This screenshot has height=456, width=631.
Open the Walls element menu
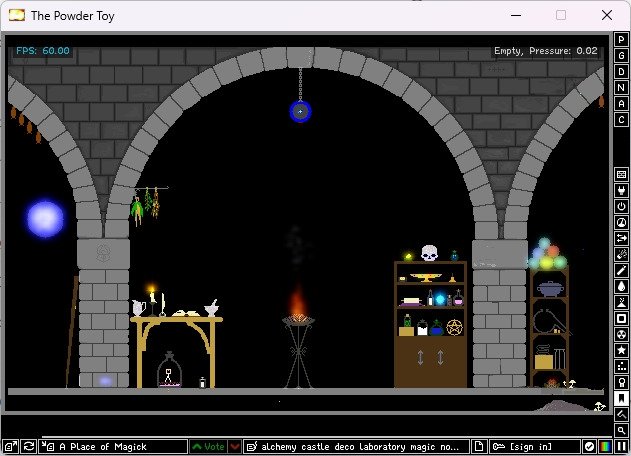(621, 174)
